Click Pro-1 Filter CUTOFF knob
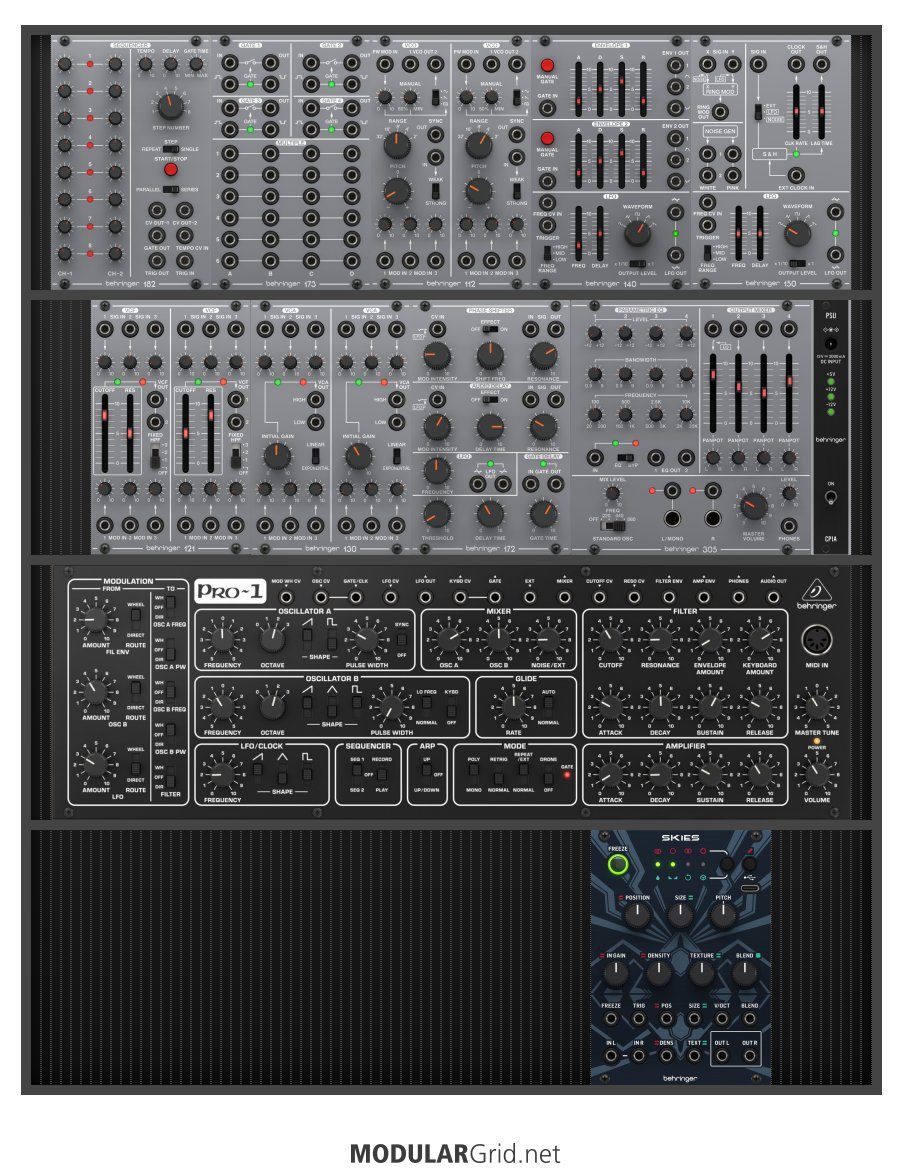The height and width of the screenshot is (1175, 912). click(610, 640)
